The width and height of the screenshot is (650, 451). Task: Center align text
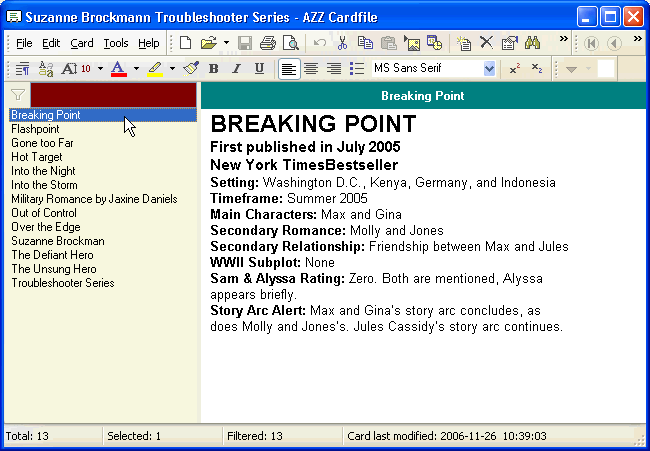point(311,69)
